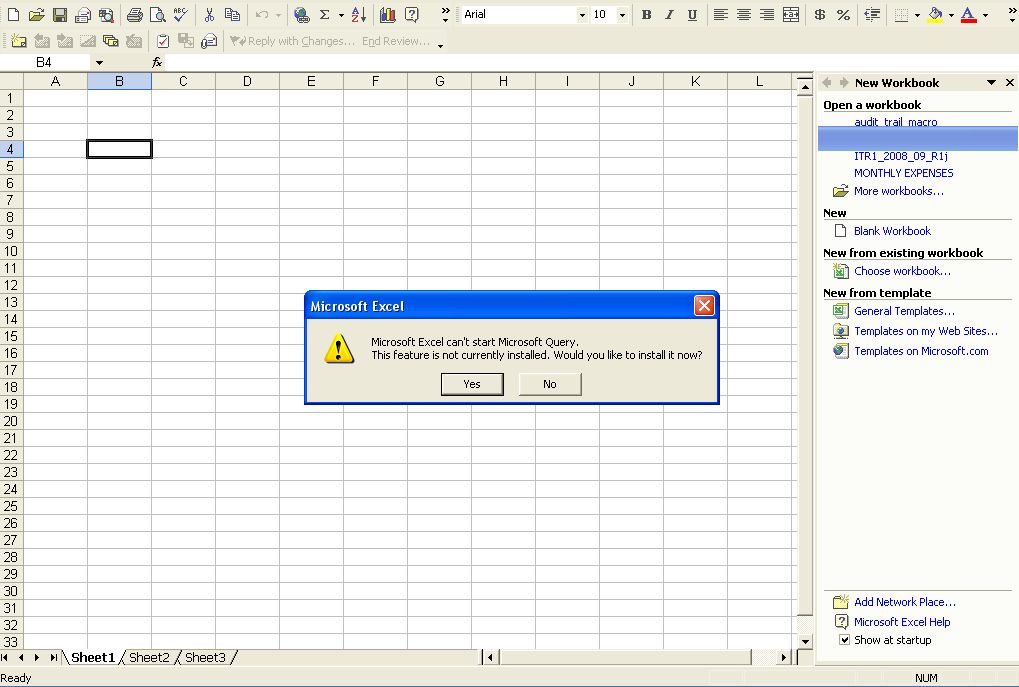1019x687 pixels.
Task: Open Print Preview from the toolbar
Action: tap(157, 14)
